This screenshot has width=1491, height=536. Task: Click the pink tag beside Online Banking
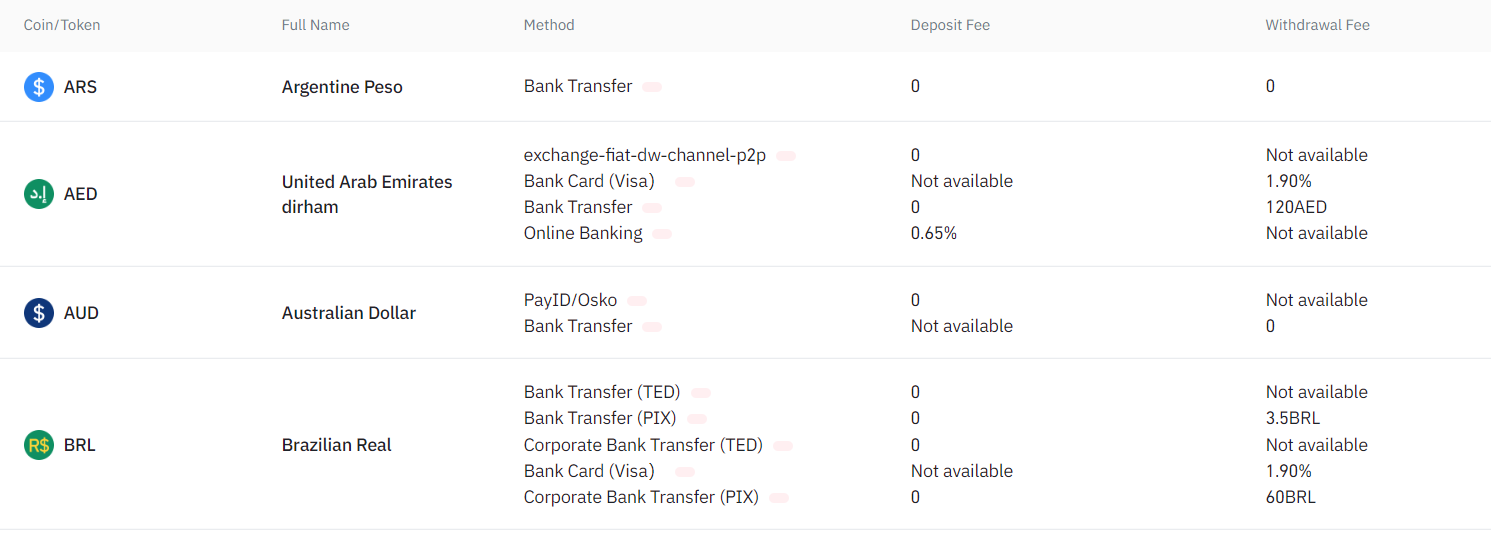662,234
